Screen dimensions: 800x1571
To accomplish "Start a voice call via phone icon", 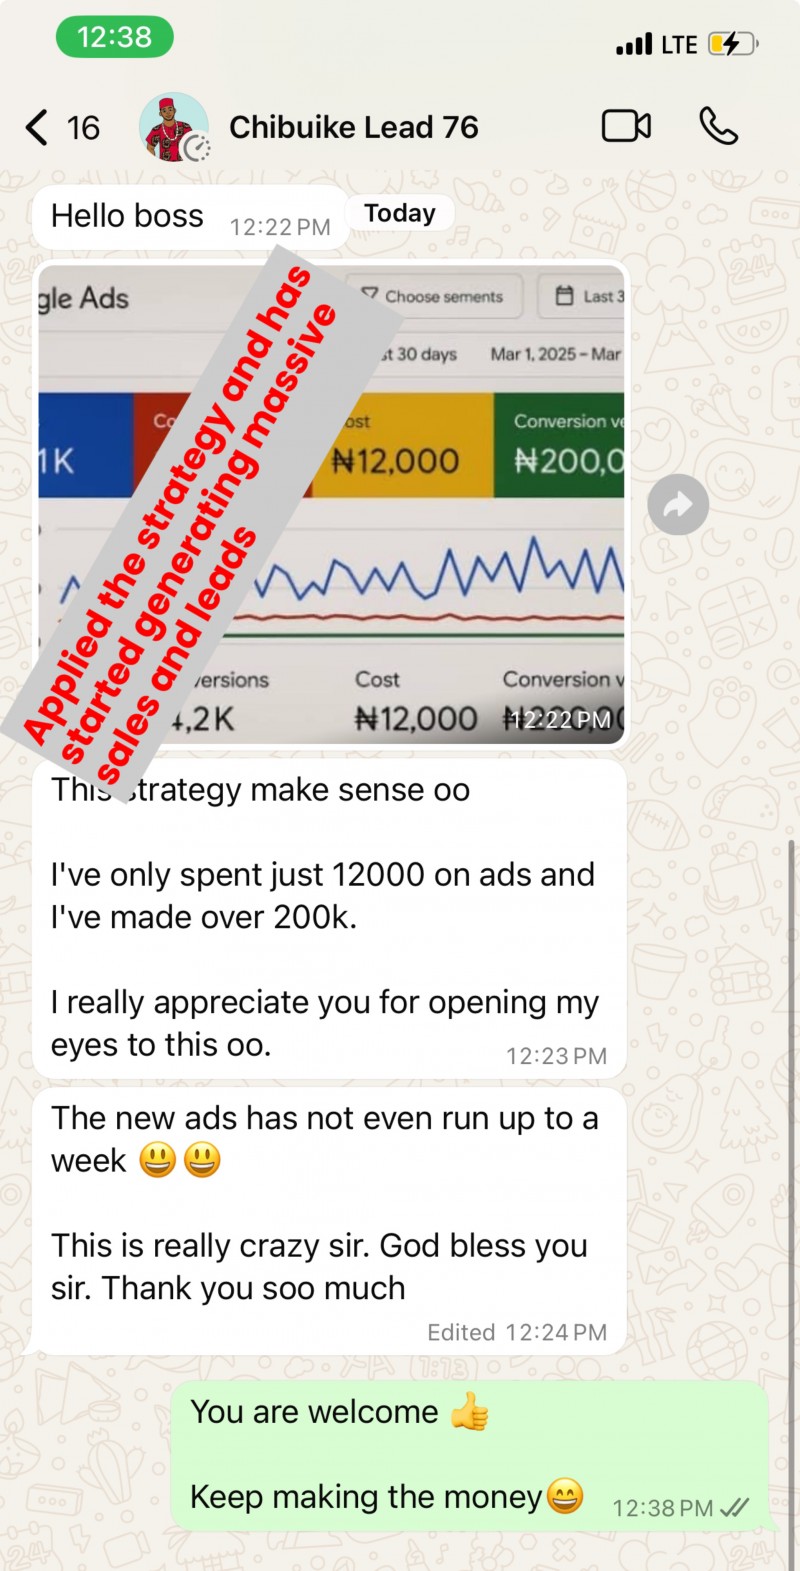I will coord(718,127).
